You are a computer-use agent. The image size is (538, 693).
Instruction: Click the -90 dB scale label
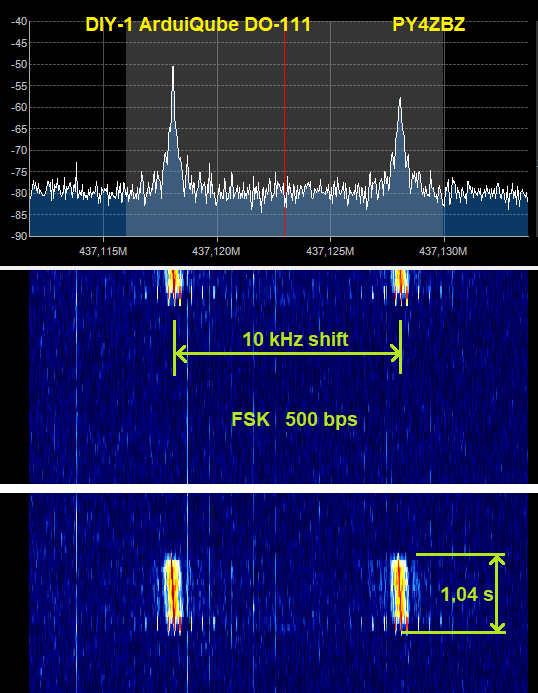[19, 236]
